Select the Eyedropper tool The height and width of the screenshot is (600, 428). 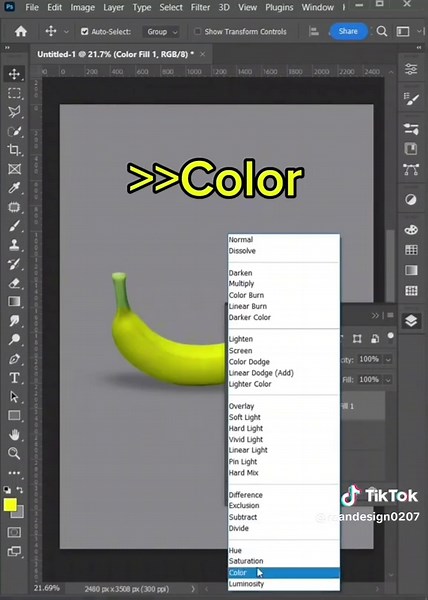14,188
